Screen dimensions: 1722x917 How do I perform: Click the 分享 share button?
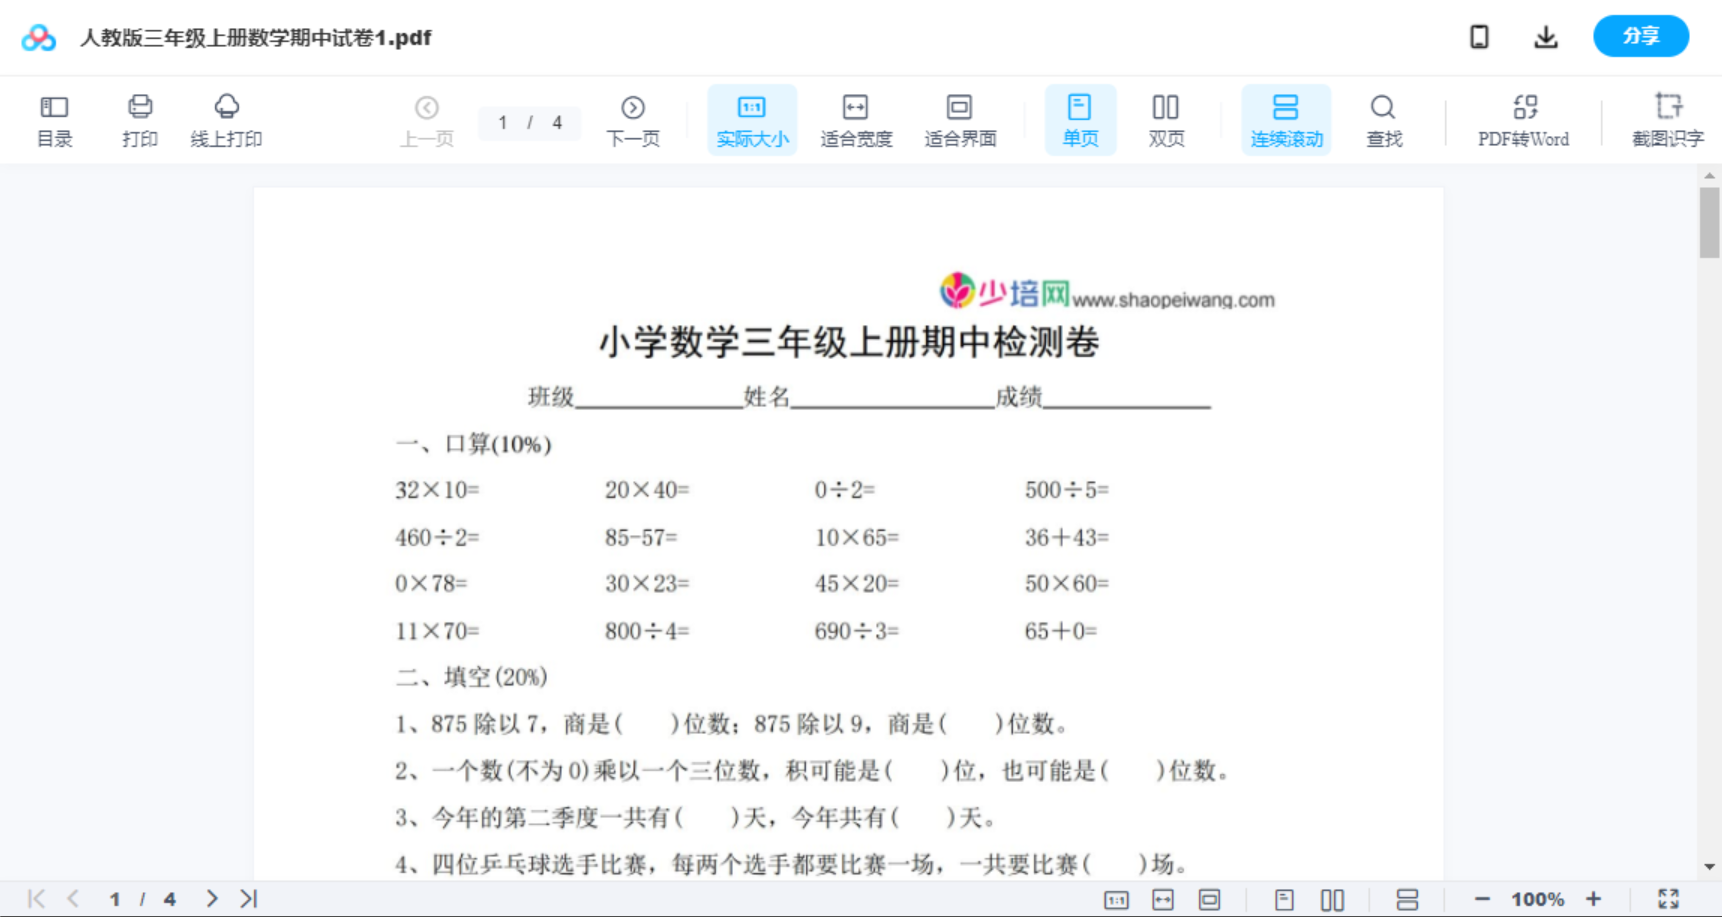click(1640, 36)
